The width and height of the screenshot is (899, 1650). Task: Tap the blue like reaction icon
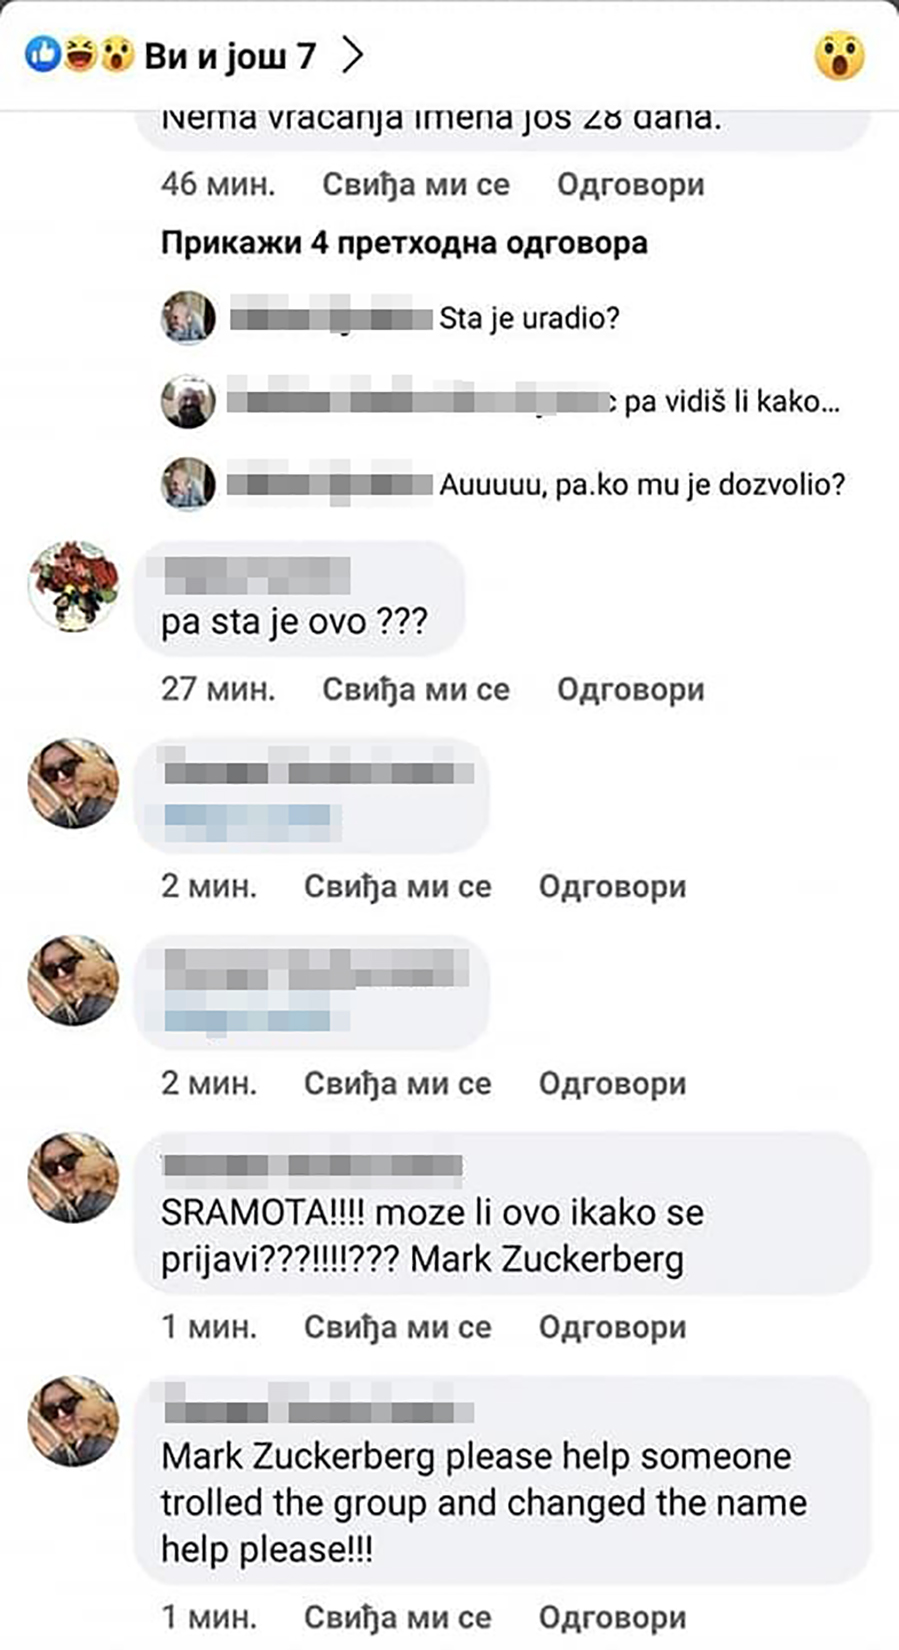(42, 54)
